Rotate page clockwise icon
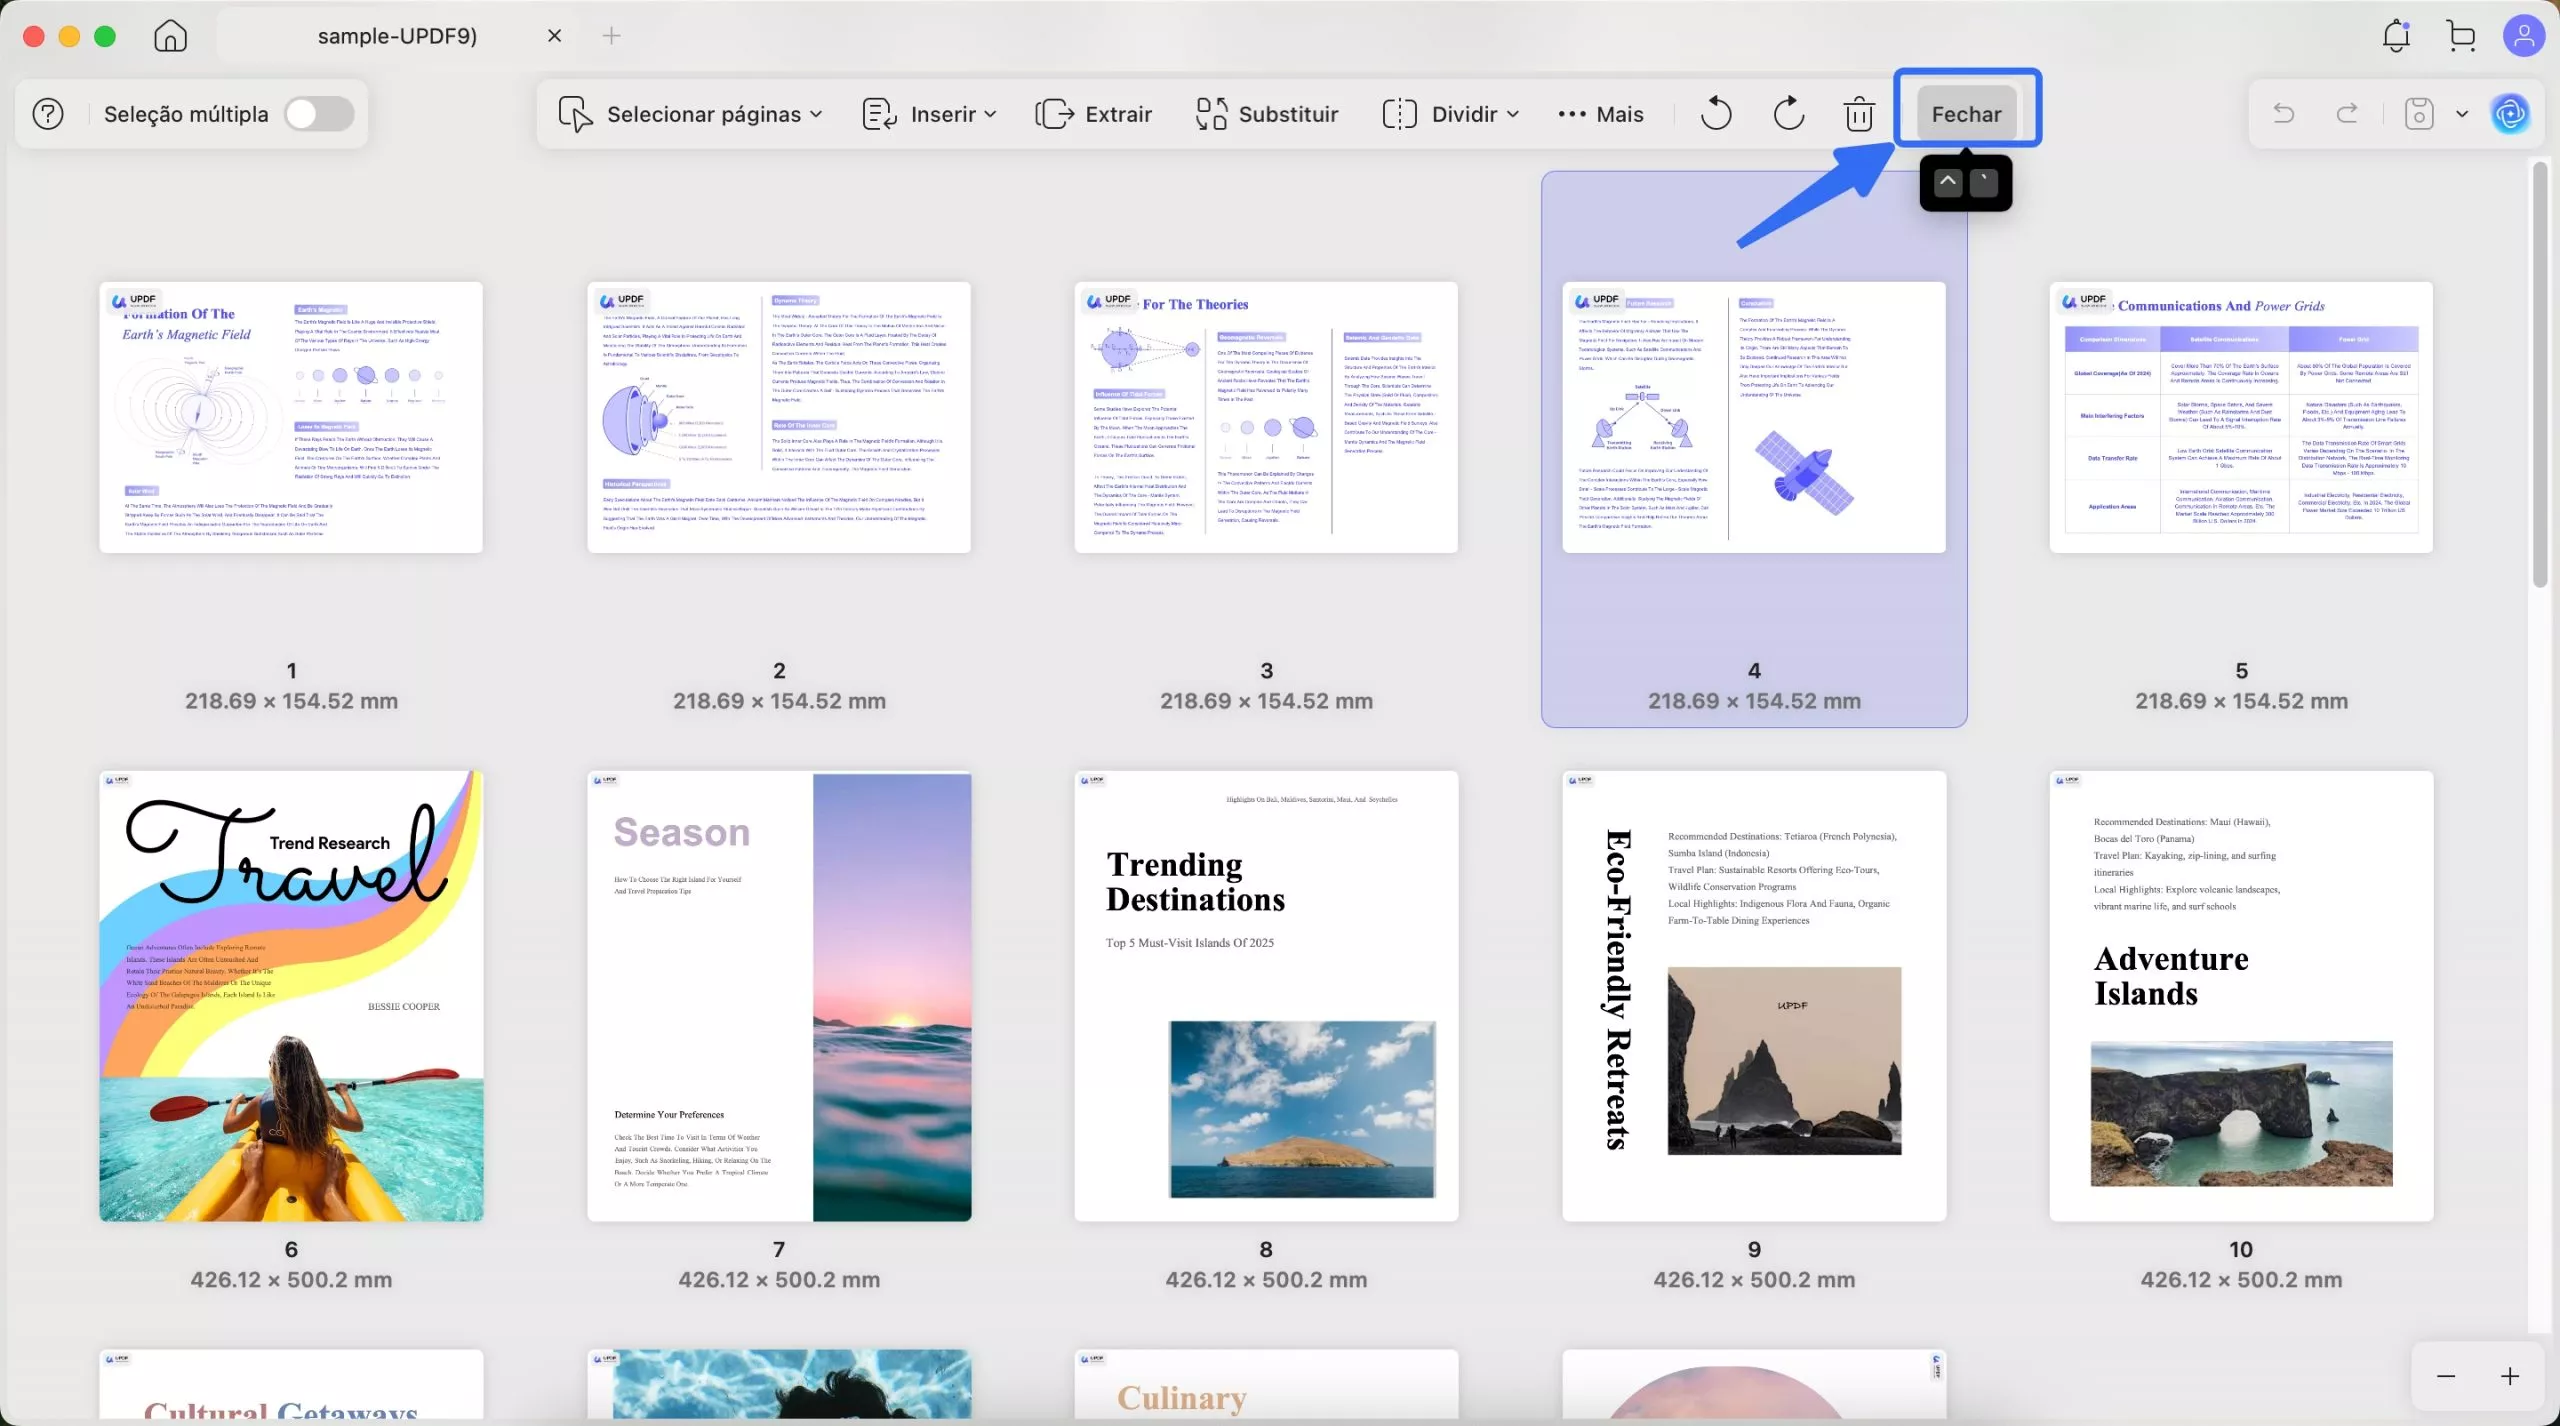2560x1426 pixels. coord(1788,114)
